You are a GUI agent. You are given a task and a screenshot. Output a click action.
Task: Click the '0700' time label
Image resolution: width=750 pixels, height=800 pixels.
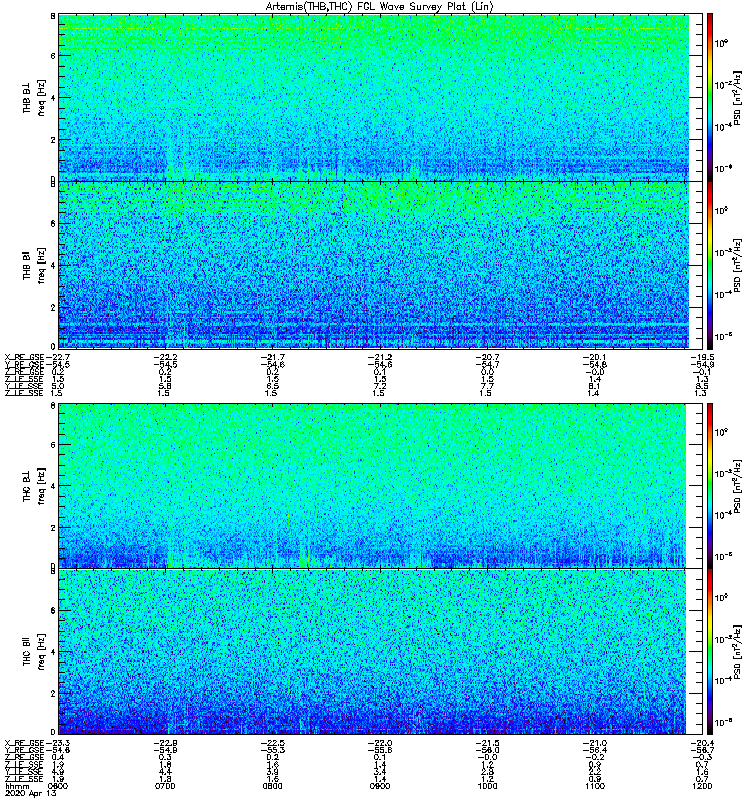pos(165,786)
